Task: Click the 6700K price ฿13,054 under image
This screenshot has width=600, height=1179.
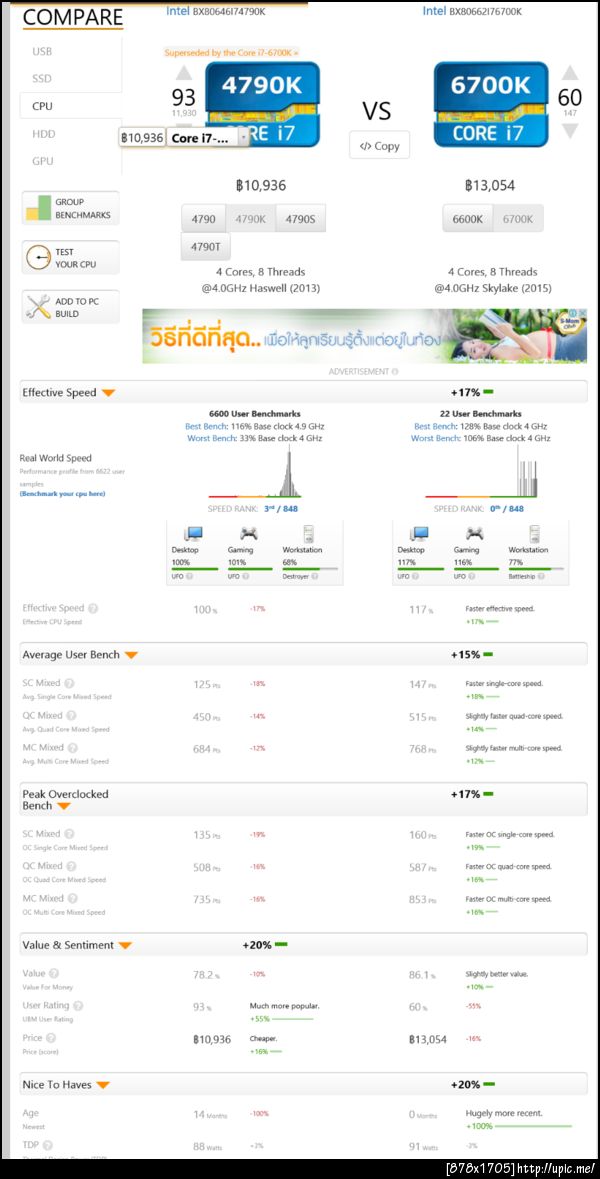Action: point(489,186)
